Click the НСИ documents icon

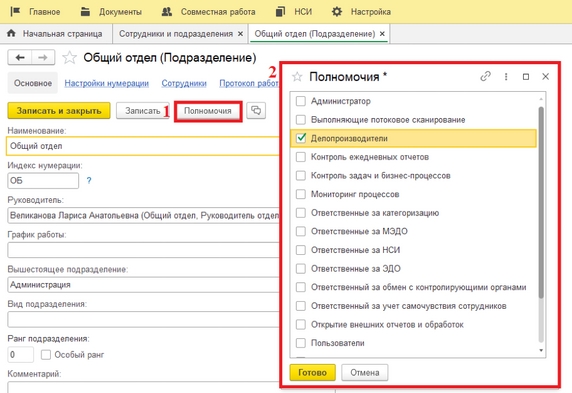coord(280,12)
